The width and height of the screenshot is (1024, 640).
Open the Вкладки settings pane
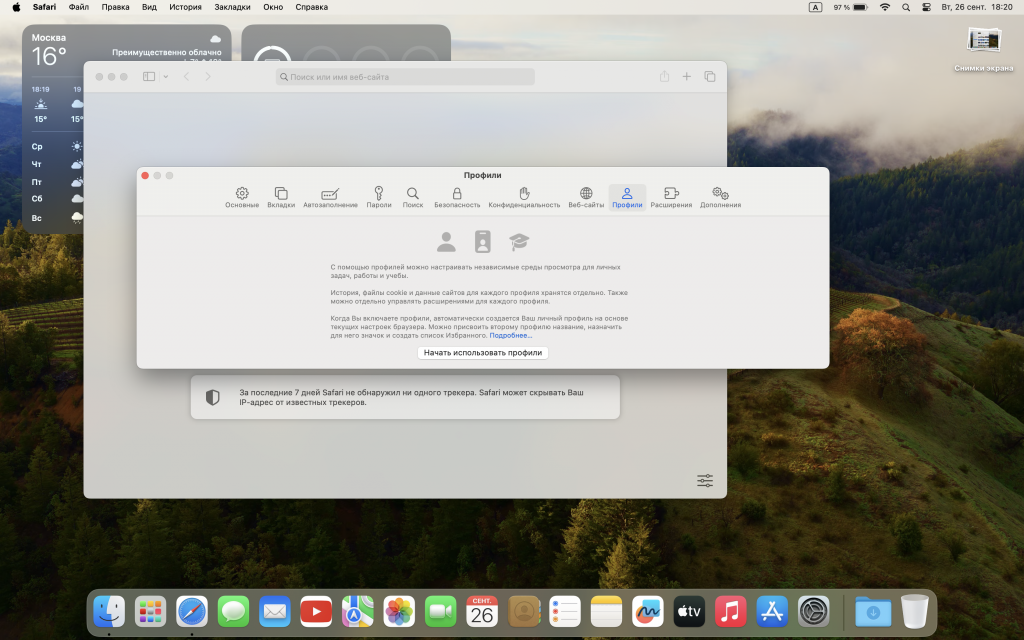tap(281, 197)
